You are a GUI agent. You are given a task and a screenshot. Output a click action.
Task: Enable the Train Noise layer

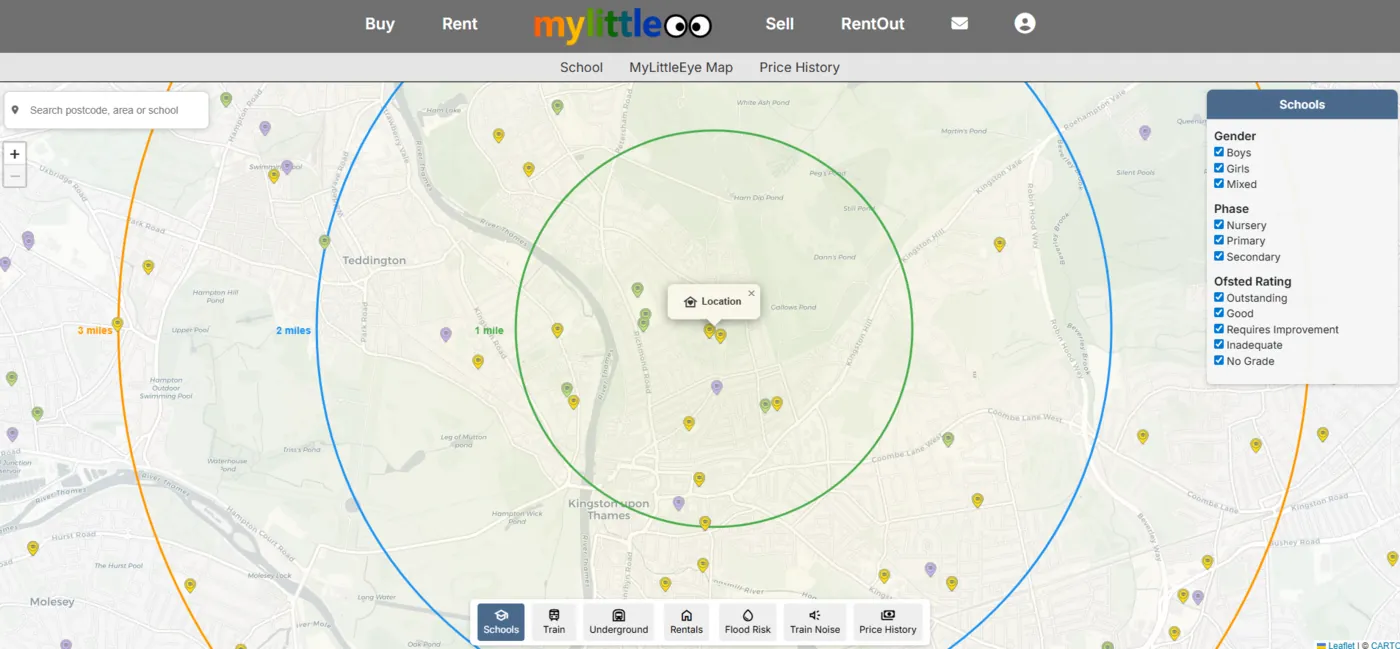(815, 621)
